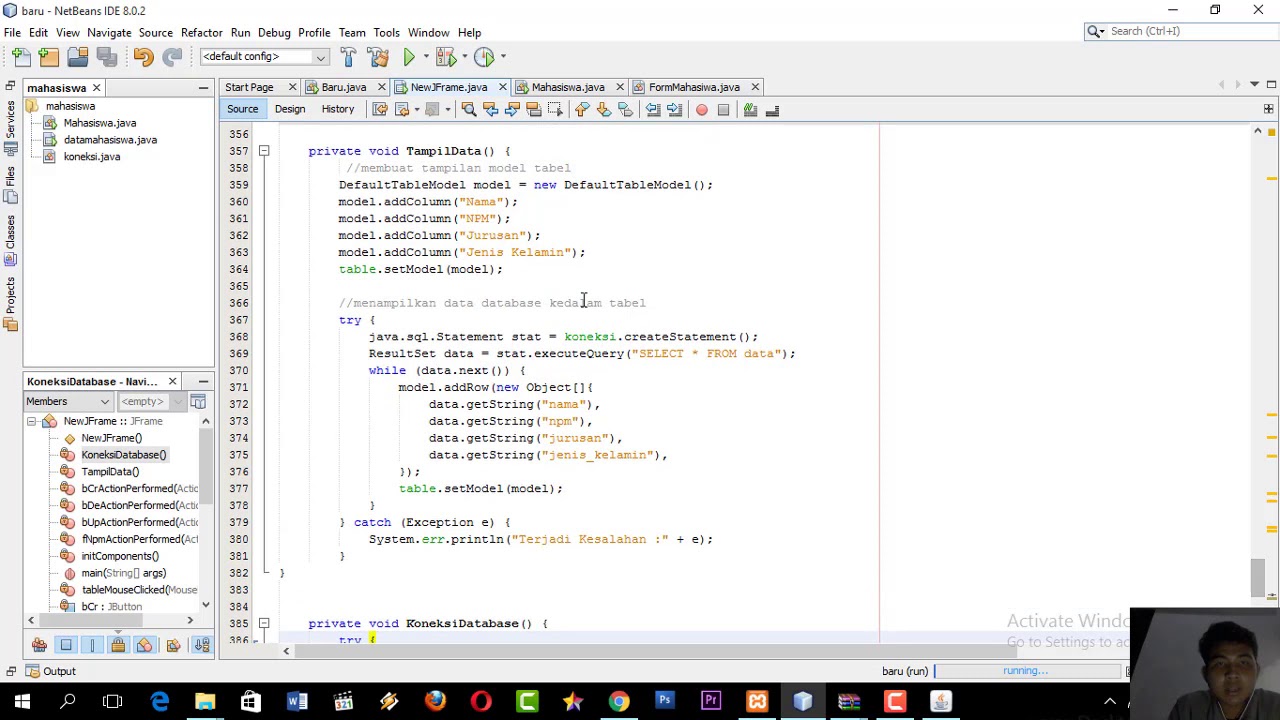Click the Build Project hammer icon
Viewport: 1280px width, 720px height.
348,57
